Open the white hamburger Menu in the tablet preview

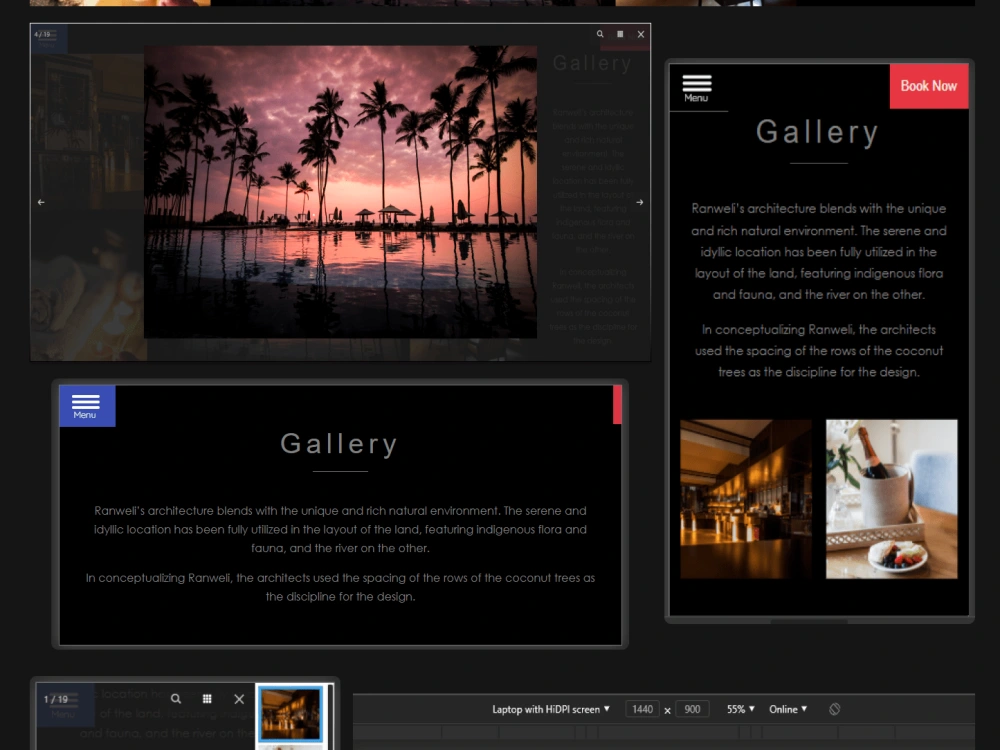(x=696, y=88)
